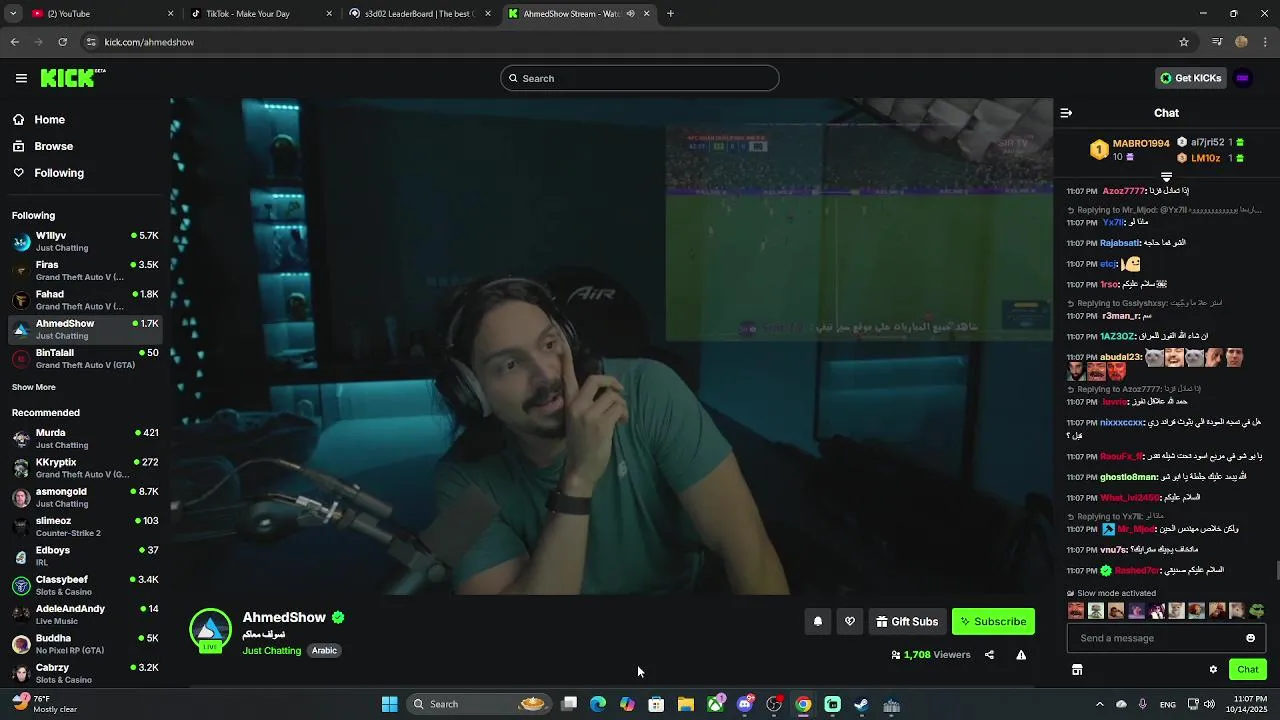Image resolution: width=1280 pixels, height=720 pixels.
Task: Open asmongold recommended channel
Action: coord(85,497)
